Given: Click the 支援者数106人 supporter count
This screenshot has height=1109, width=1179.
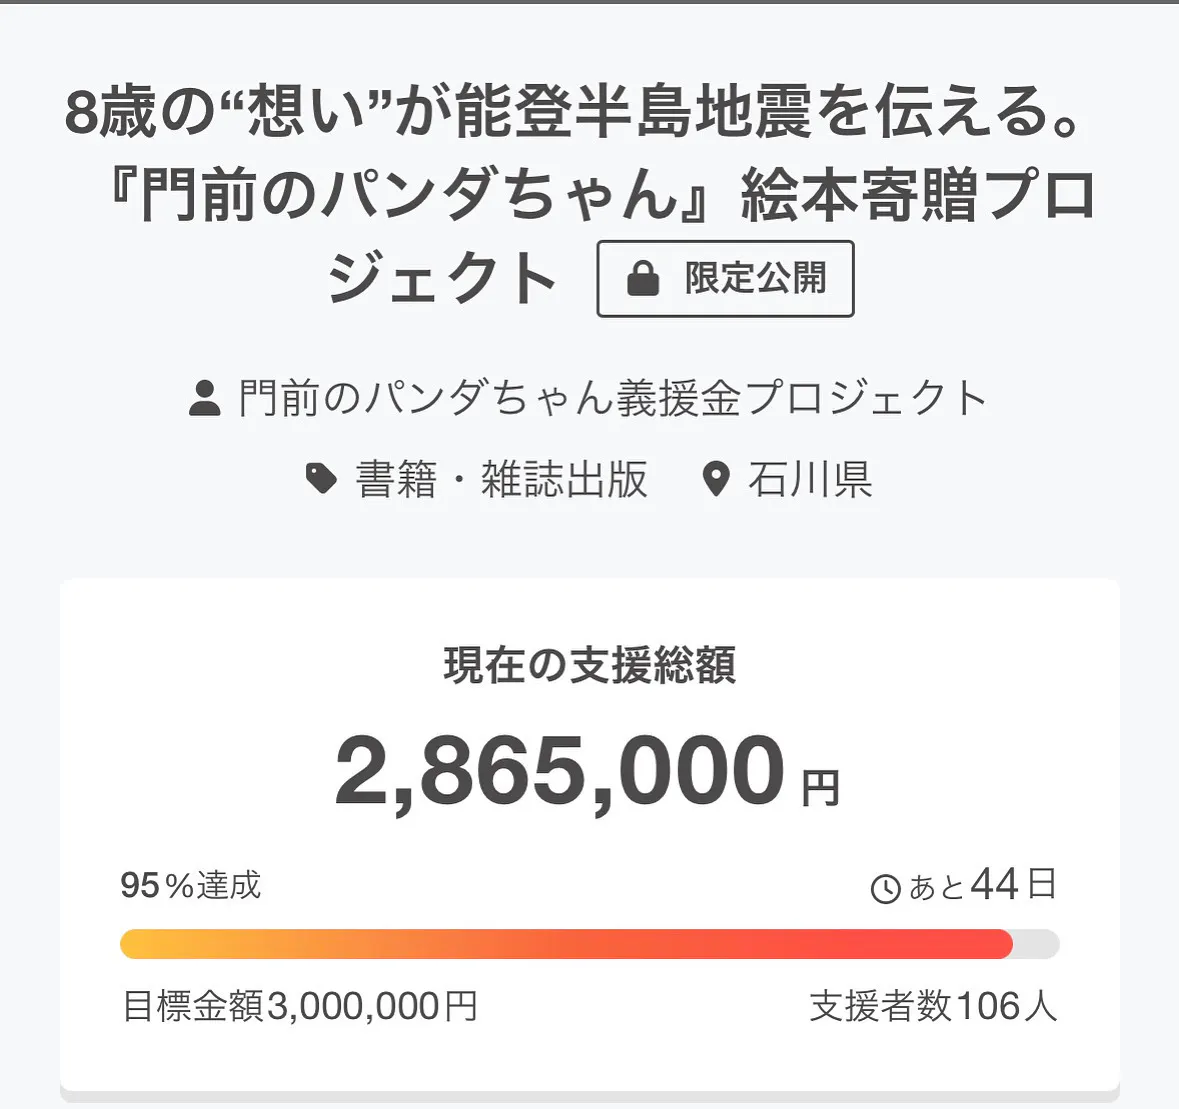Looking at the screenshot, I should [933, 1006].
